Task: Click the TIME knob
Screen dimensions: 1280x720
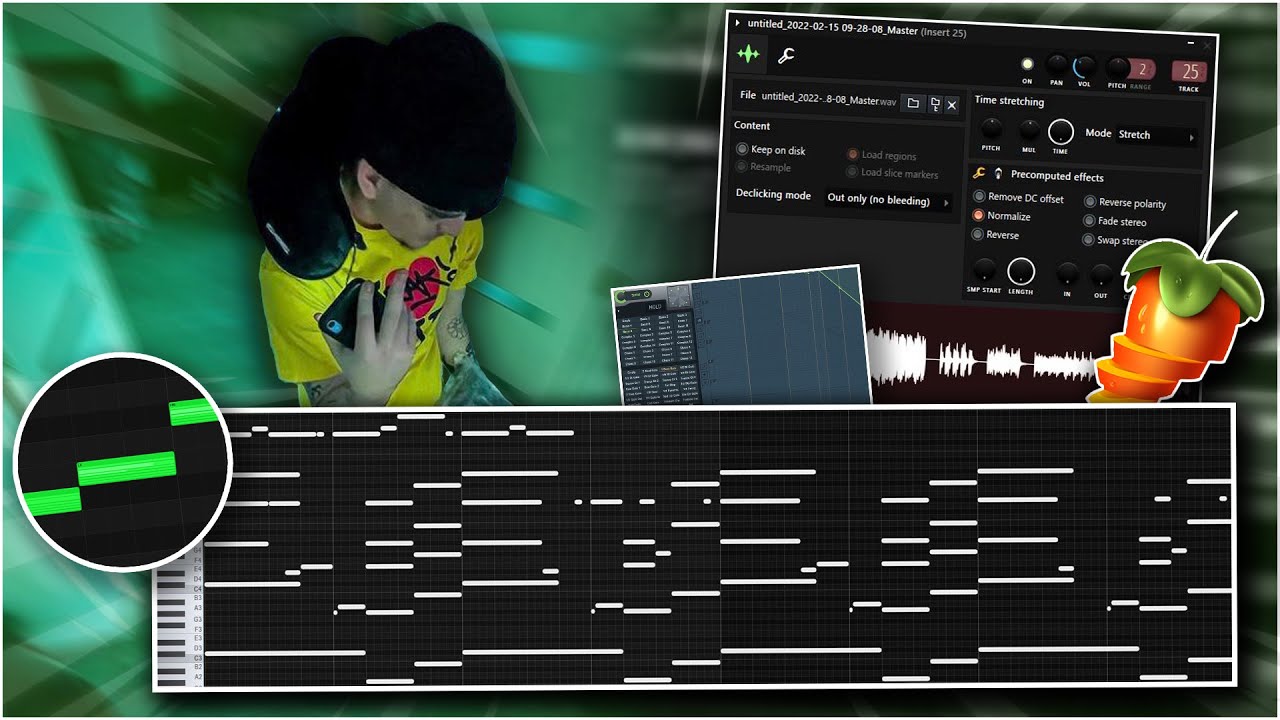Action: click(x=1060, y=132)
